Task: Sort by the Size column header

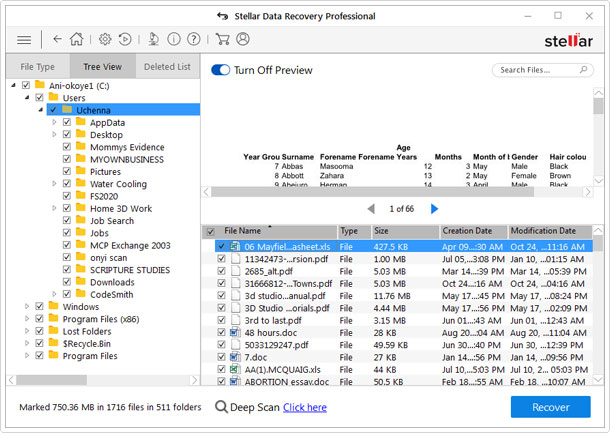Action: (x=405, y=231)
